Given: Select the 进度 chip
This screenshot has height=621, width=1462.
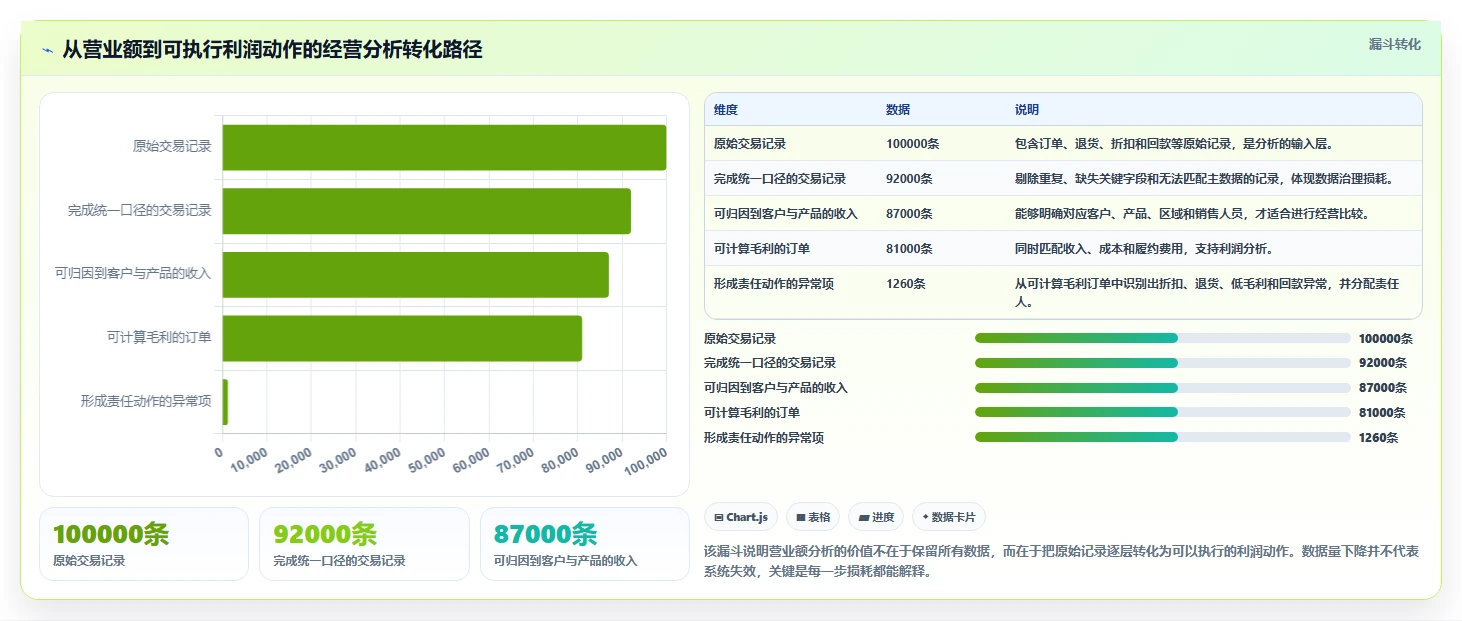Looking at the screenshot, I should (x=876, y=517).
